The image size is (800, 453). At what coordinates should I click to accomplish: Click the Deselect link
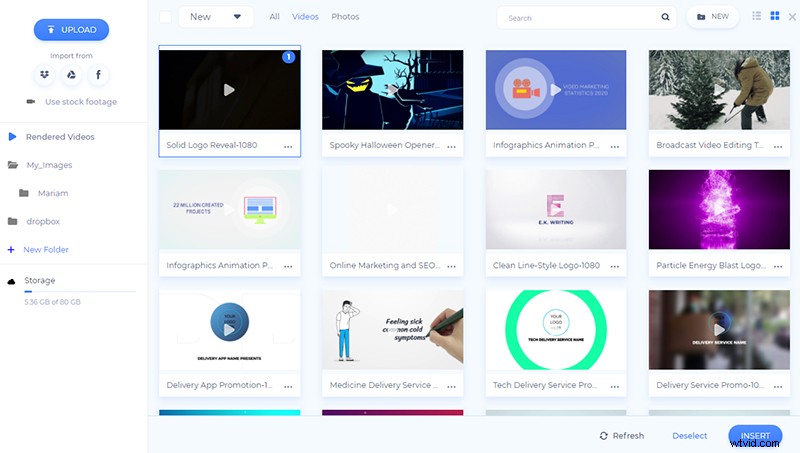(x=689, y=436)
